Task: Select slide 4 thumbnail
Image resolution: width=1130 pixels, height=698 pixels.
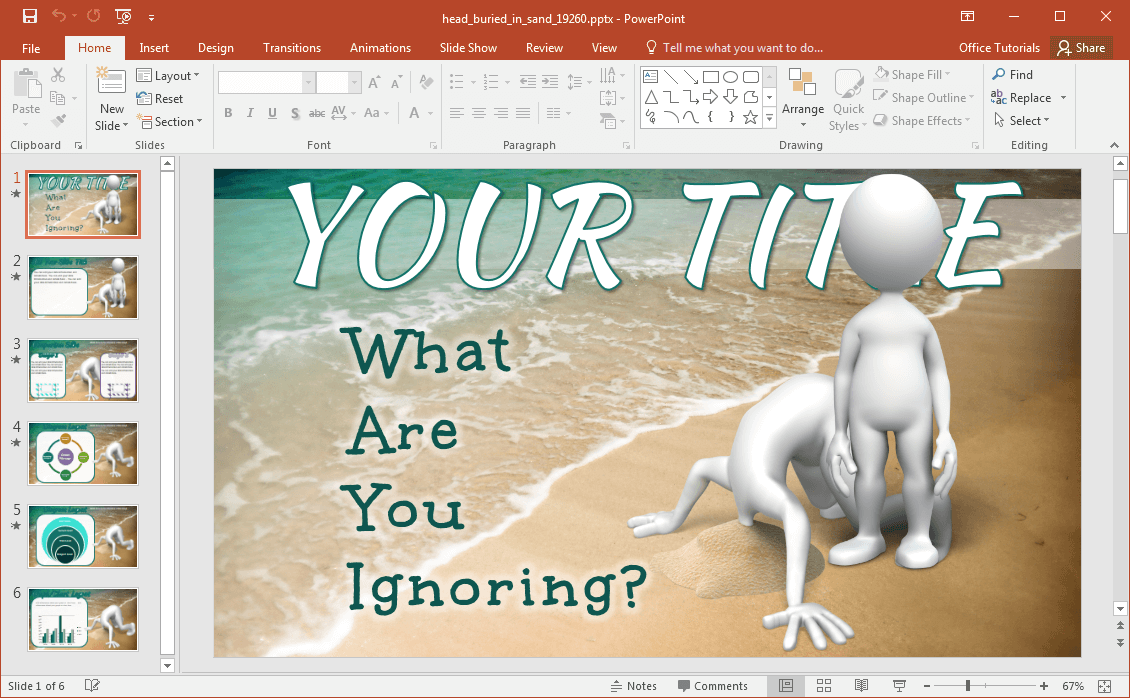Action: coord(83,453)
